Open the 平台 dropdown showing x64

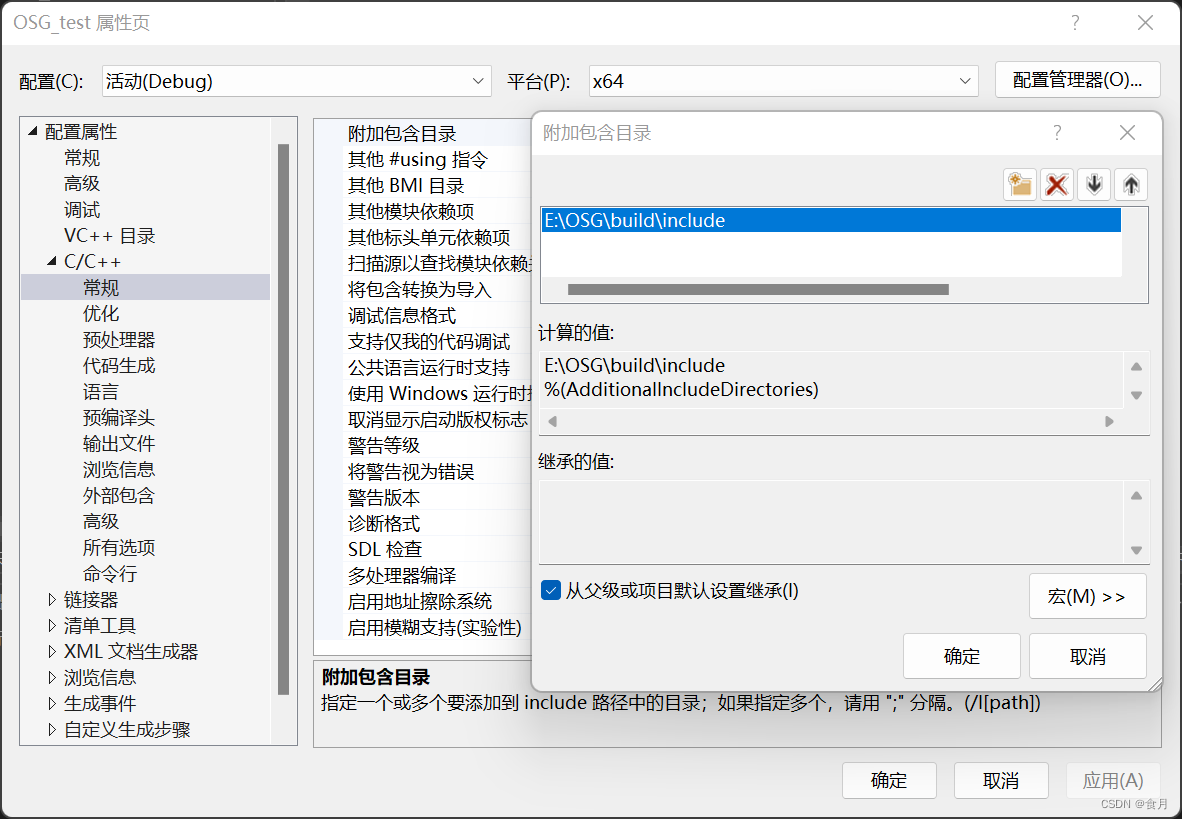(x=963, y=81)
